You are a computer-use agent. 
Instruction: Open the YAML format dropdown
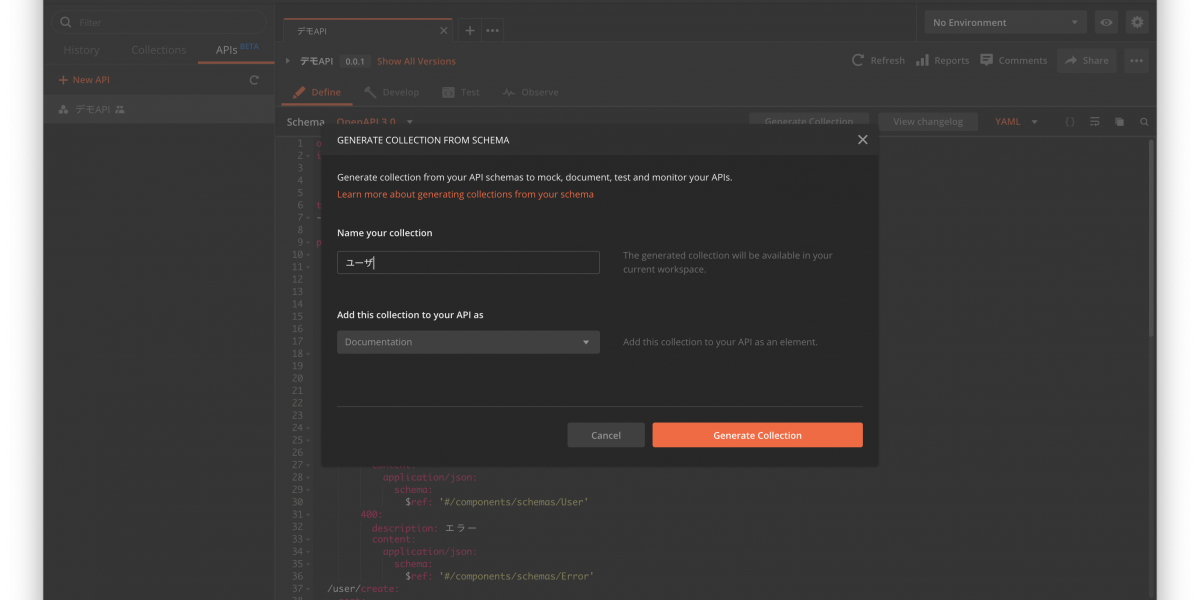pyautogui.click(x=1016, y=122)
